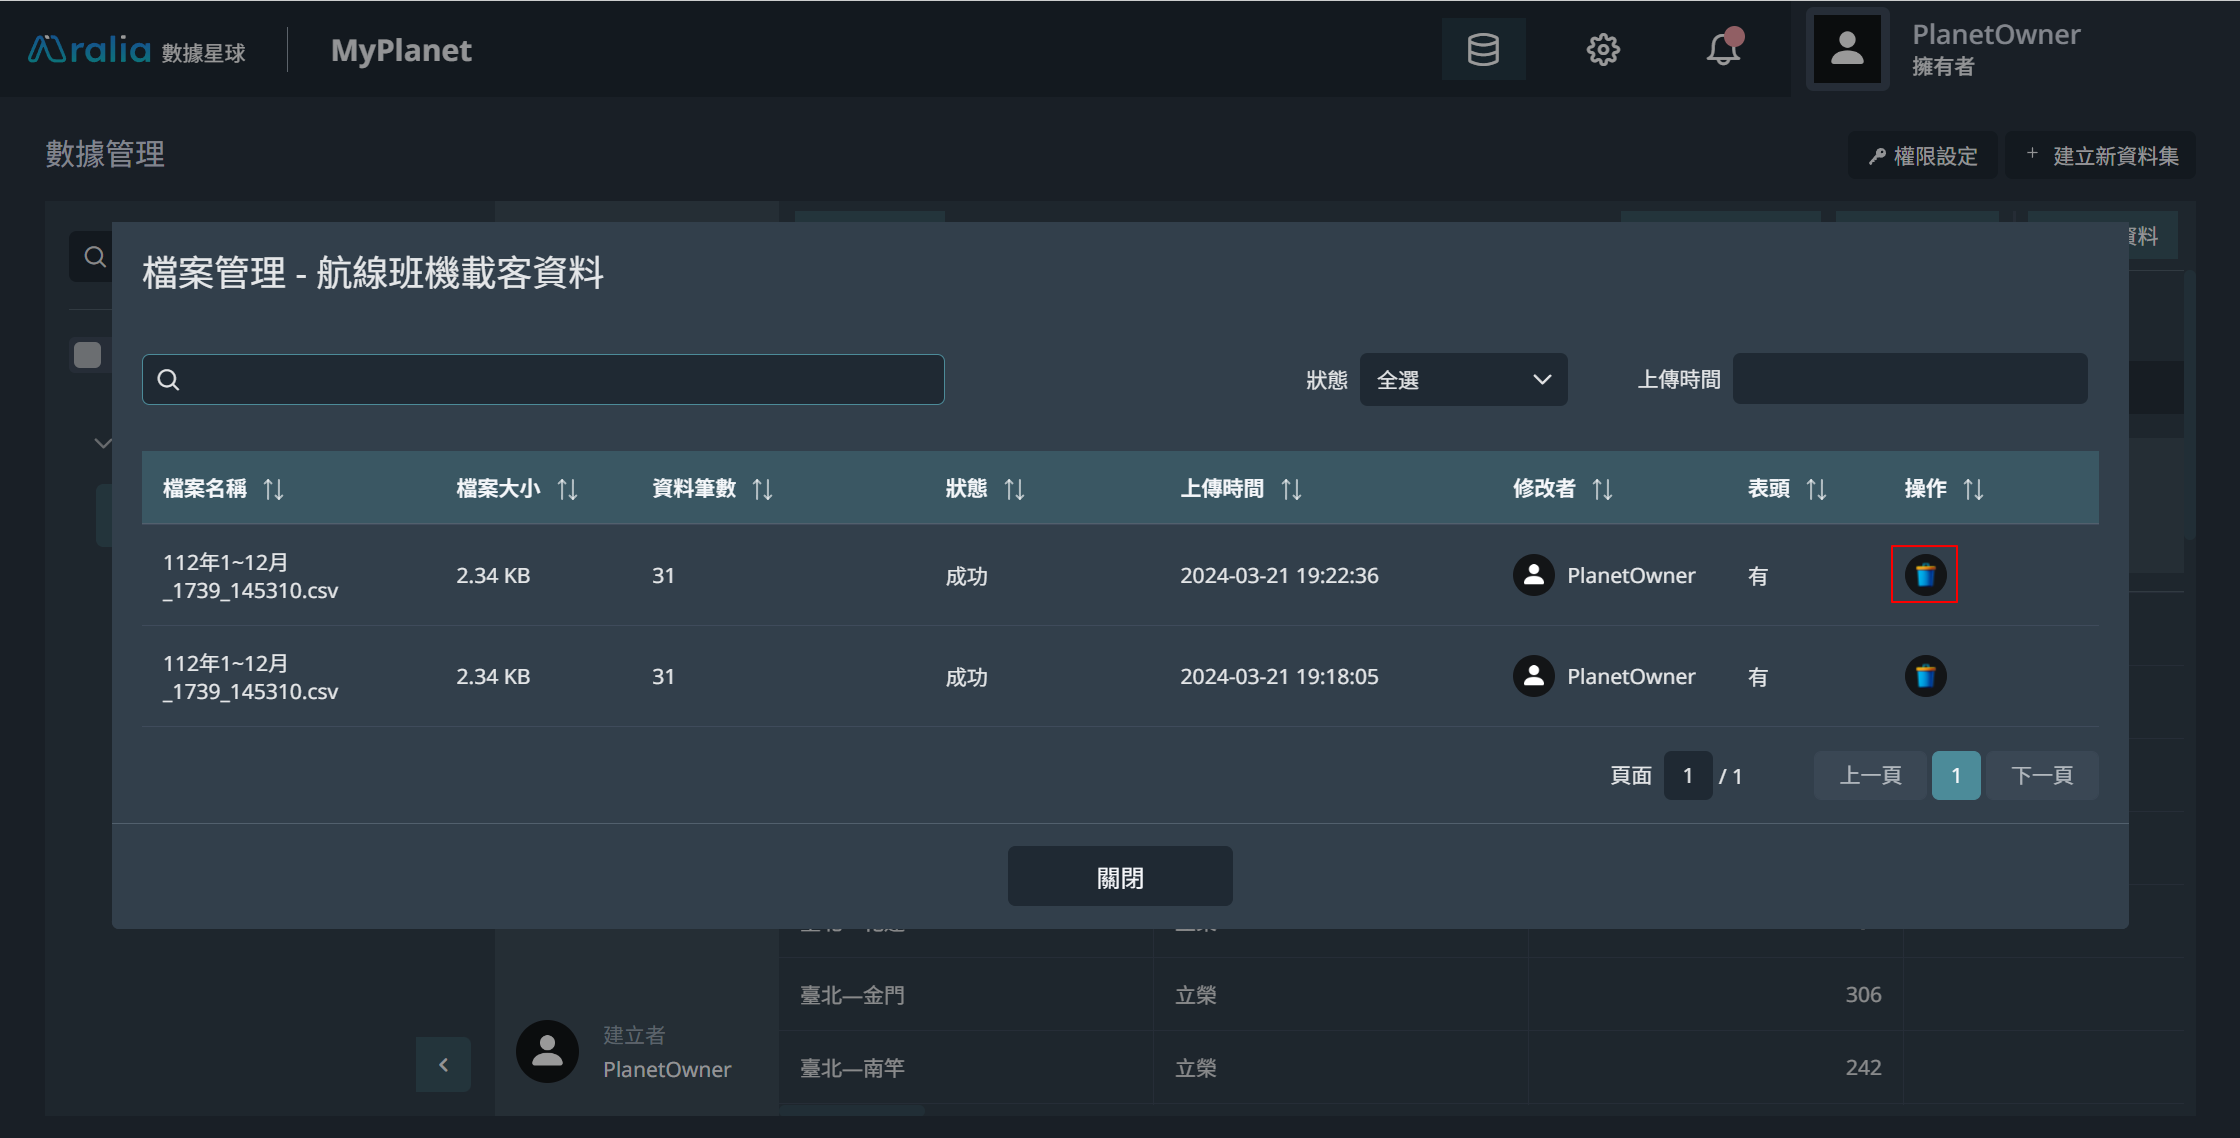Click the second 112年1~12月_1739_145310.csv filename
2240x1138 pixels.
(x=251, y=677)
